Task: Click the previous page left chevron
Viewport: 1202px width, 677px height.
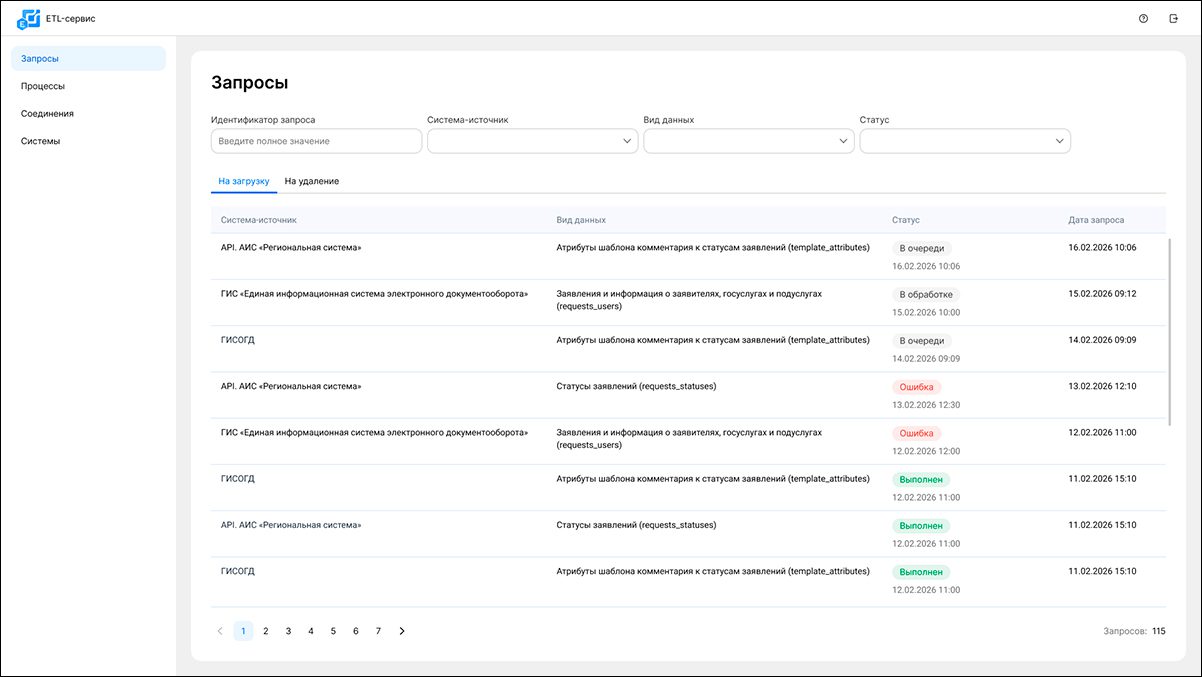Action: coord(220,631)
